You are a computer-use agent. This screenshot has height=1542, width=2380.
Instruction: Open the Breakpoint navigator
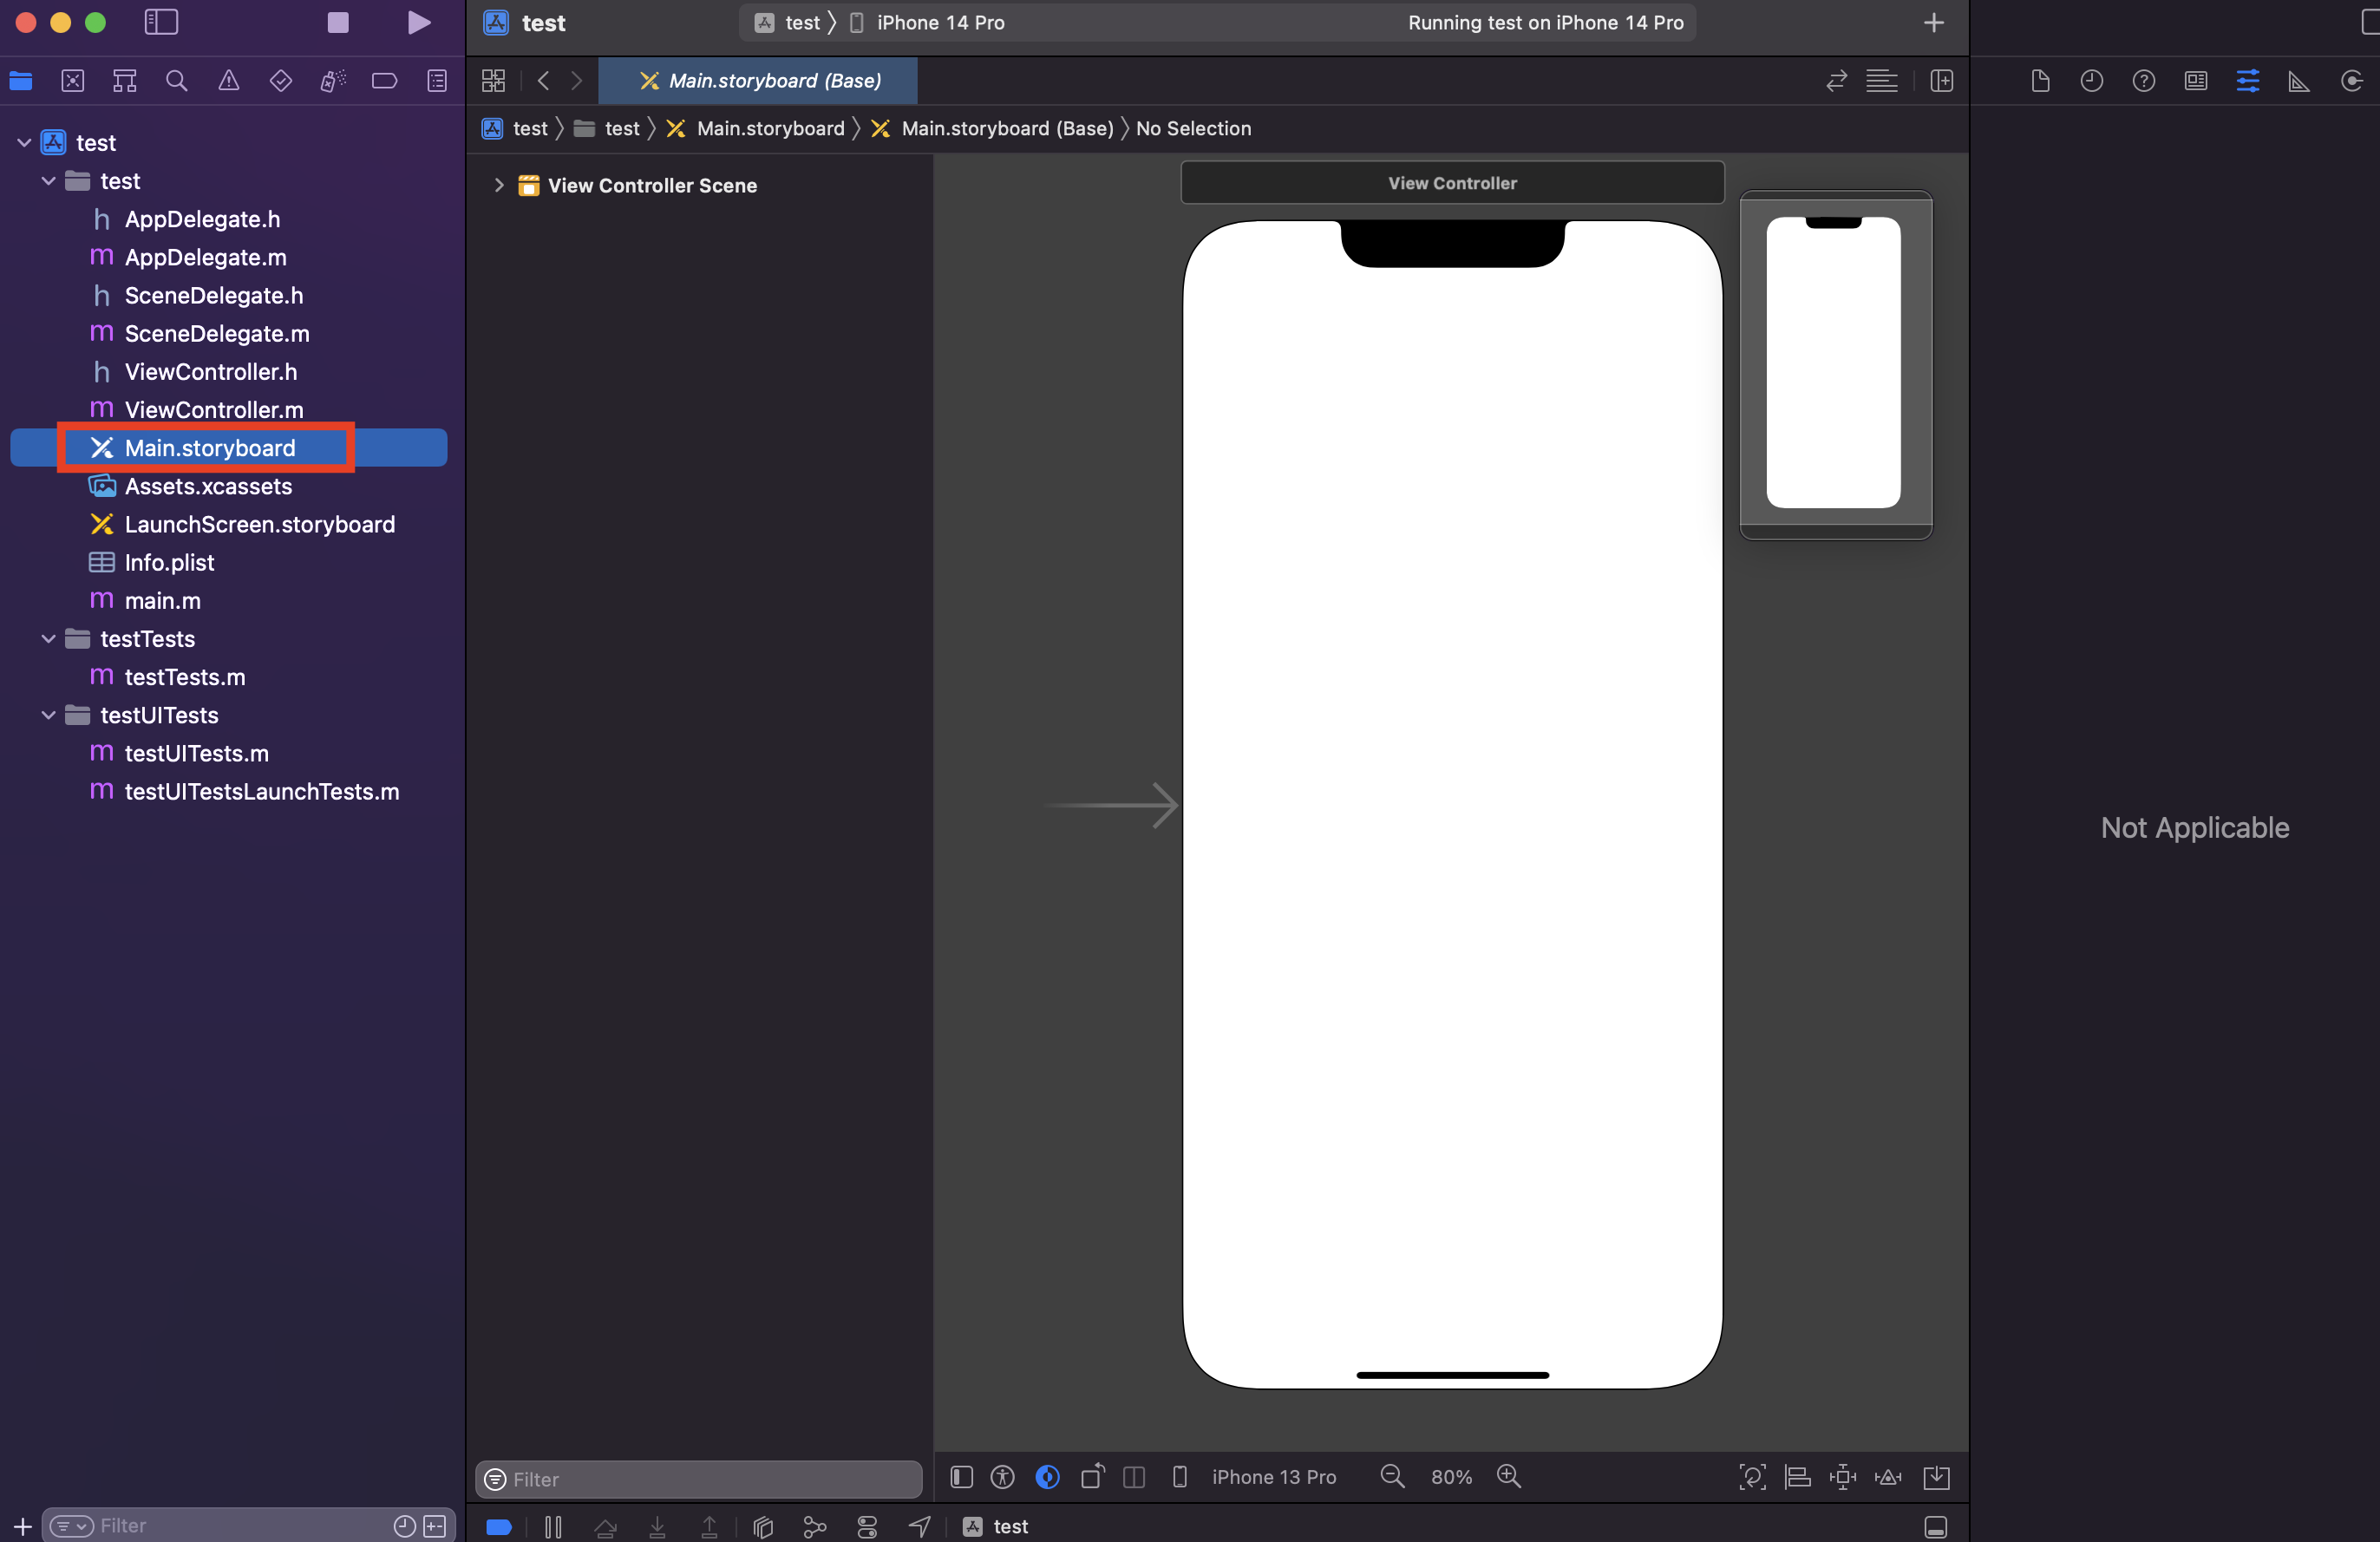click(385, 81)
